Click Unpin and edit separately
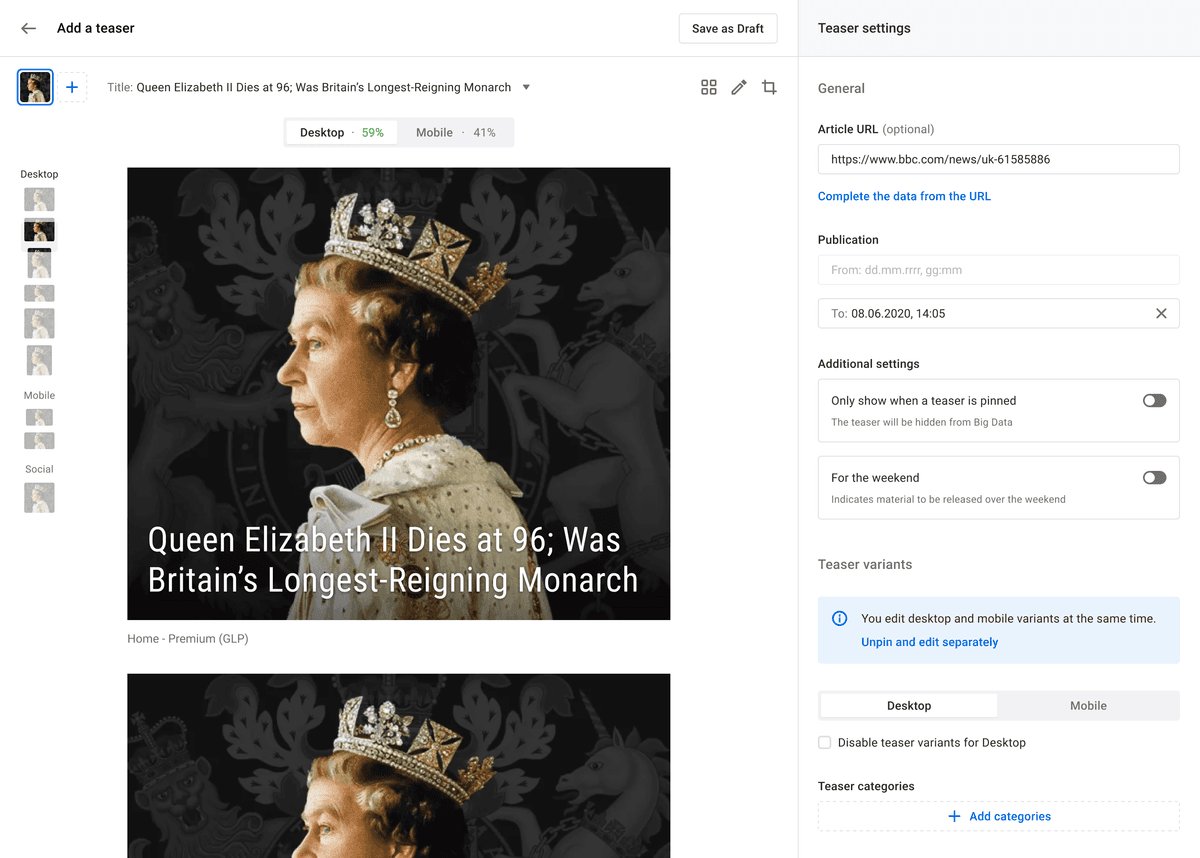Image resolution: width=1200 pixels, height=858 pixels. click(x=929, y=642)
